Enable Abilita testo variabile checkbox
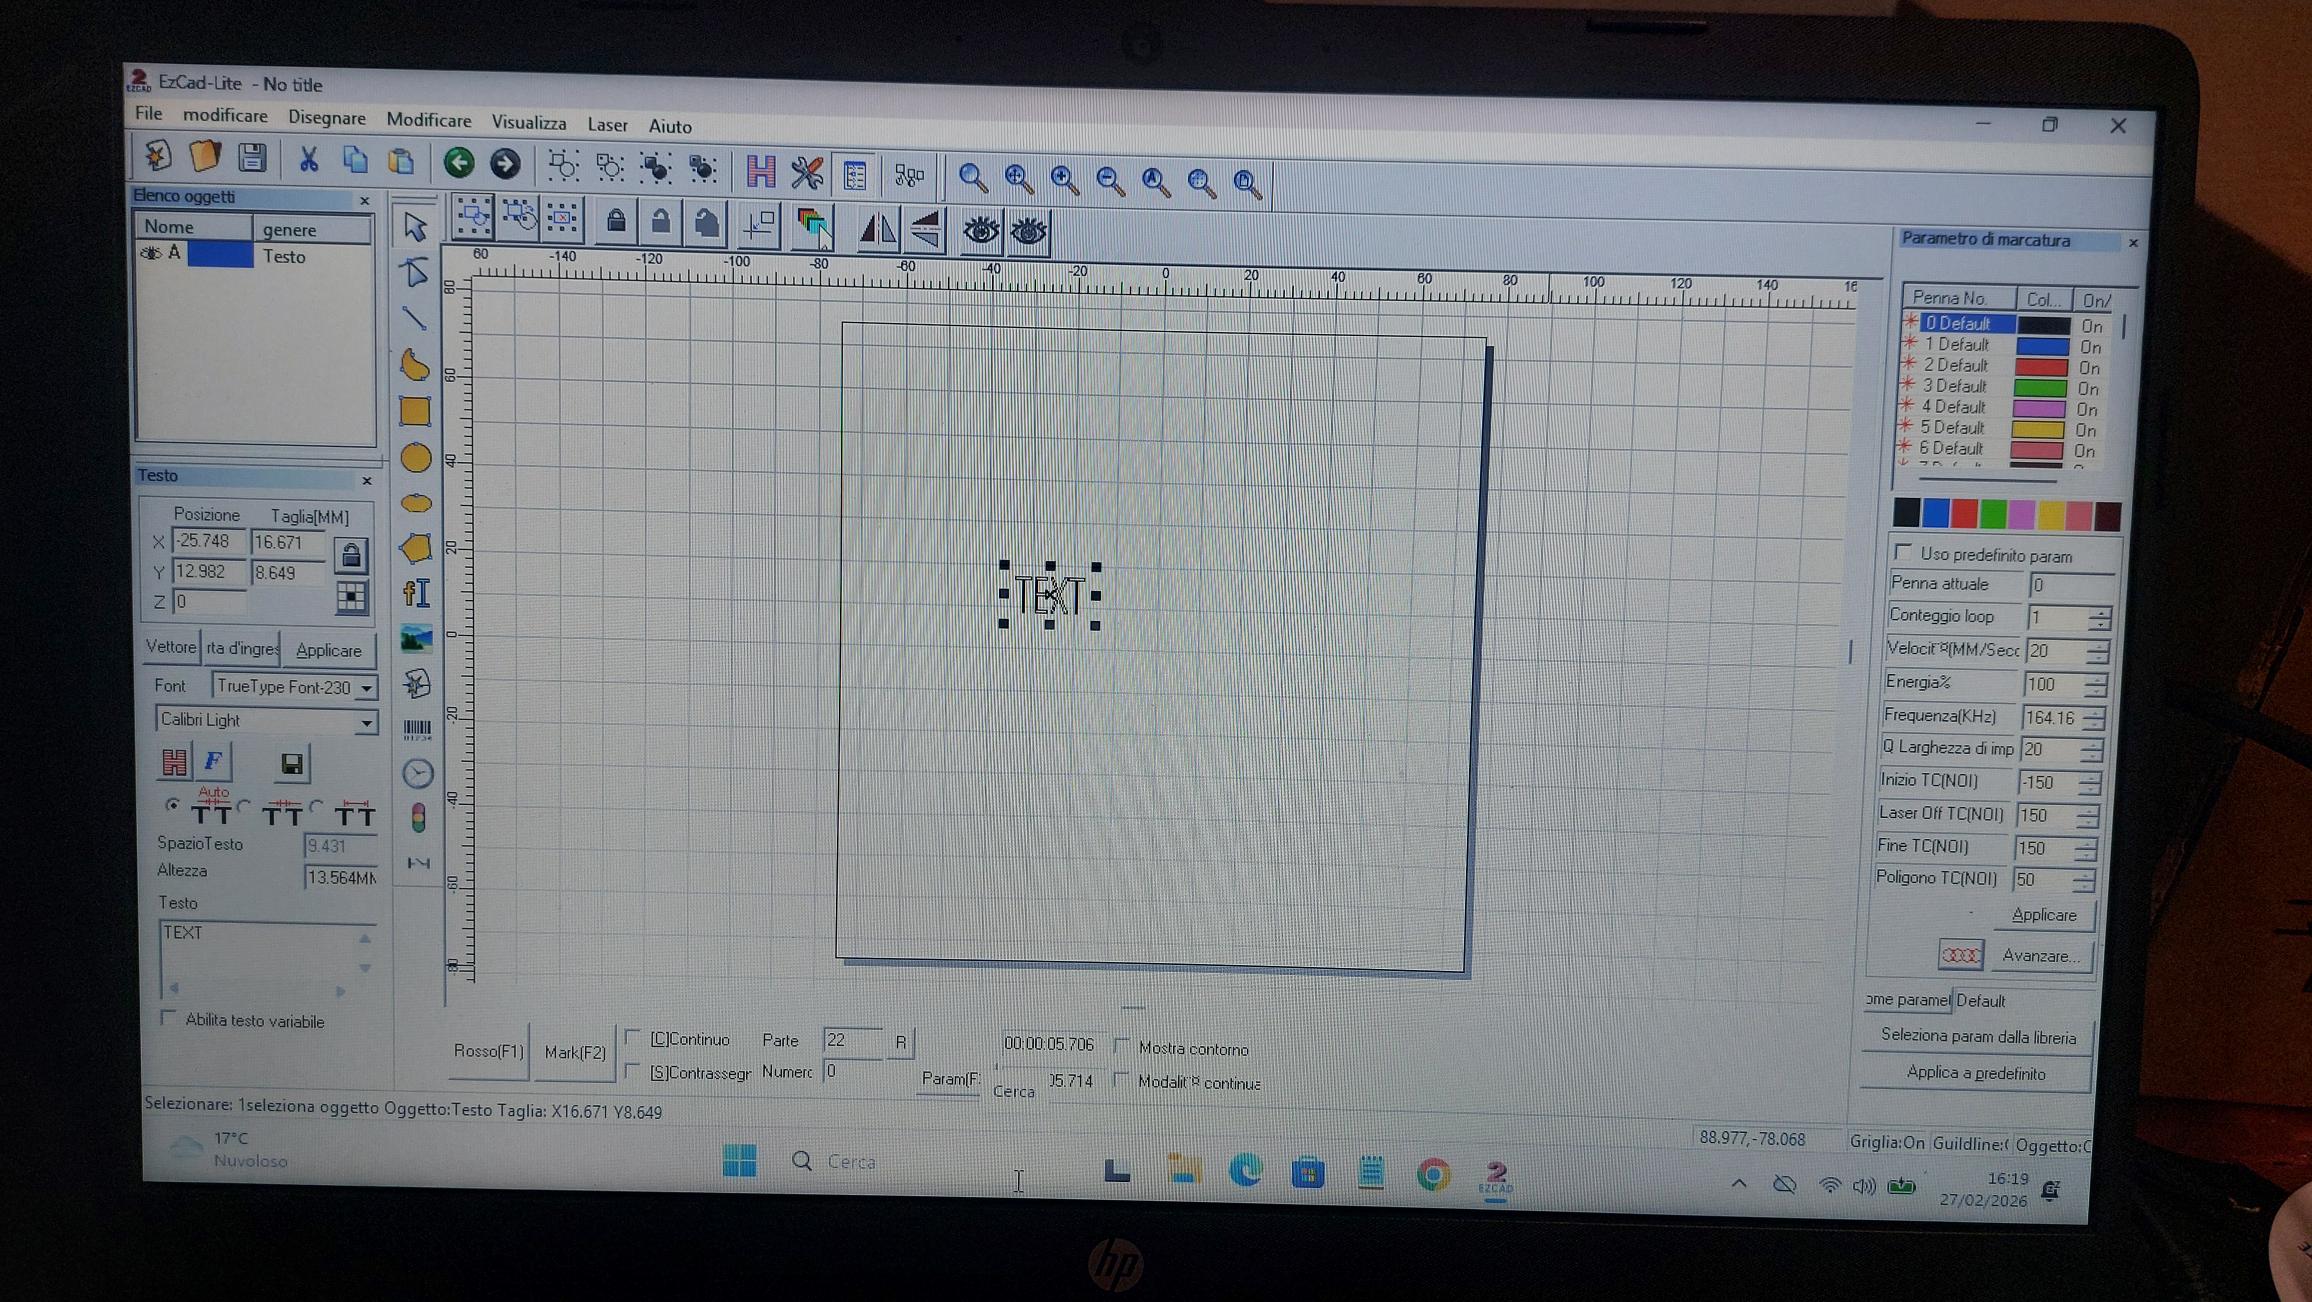 pyautogui.click(x=168, y=1018)
